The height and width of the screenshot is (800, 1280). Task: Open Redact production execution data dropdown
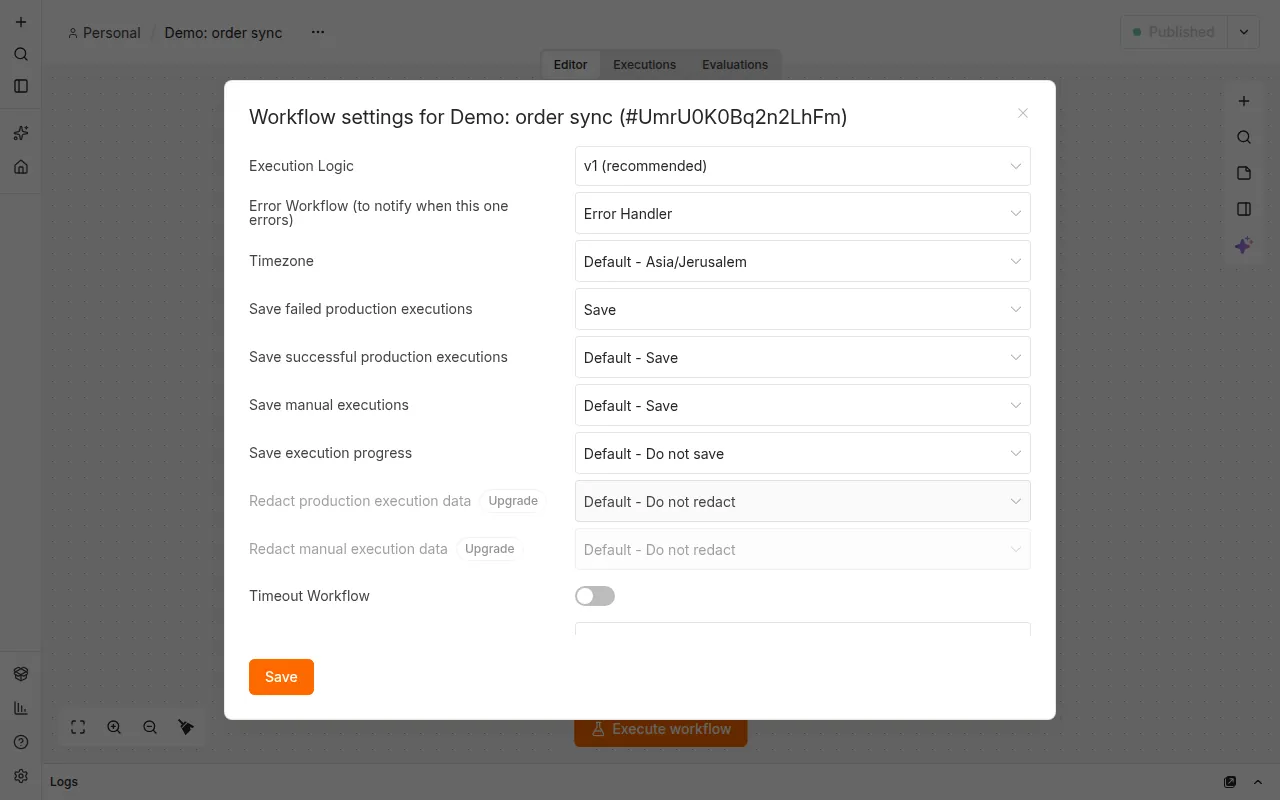(x=803, y=502)
